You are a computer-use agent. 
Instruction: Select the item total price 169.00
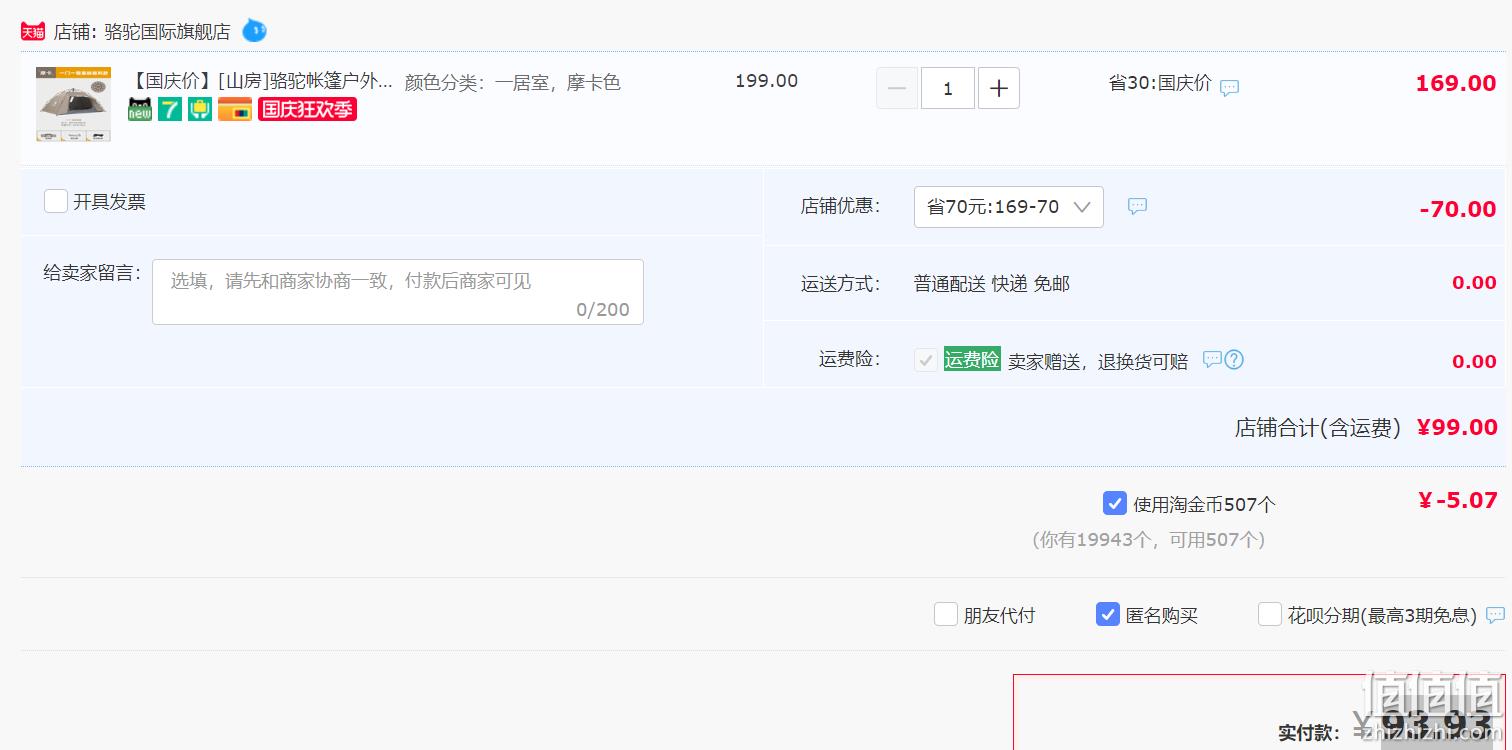click(1456, 83)
